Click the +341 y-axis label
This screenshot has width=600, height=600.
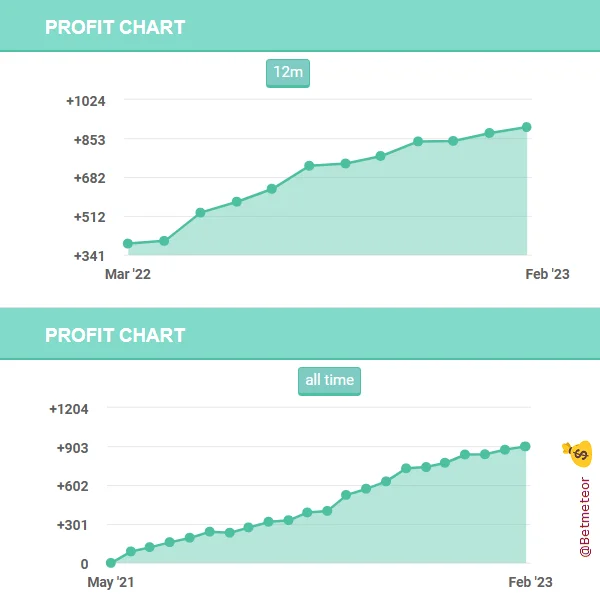tap(90, 256)
